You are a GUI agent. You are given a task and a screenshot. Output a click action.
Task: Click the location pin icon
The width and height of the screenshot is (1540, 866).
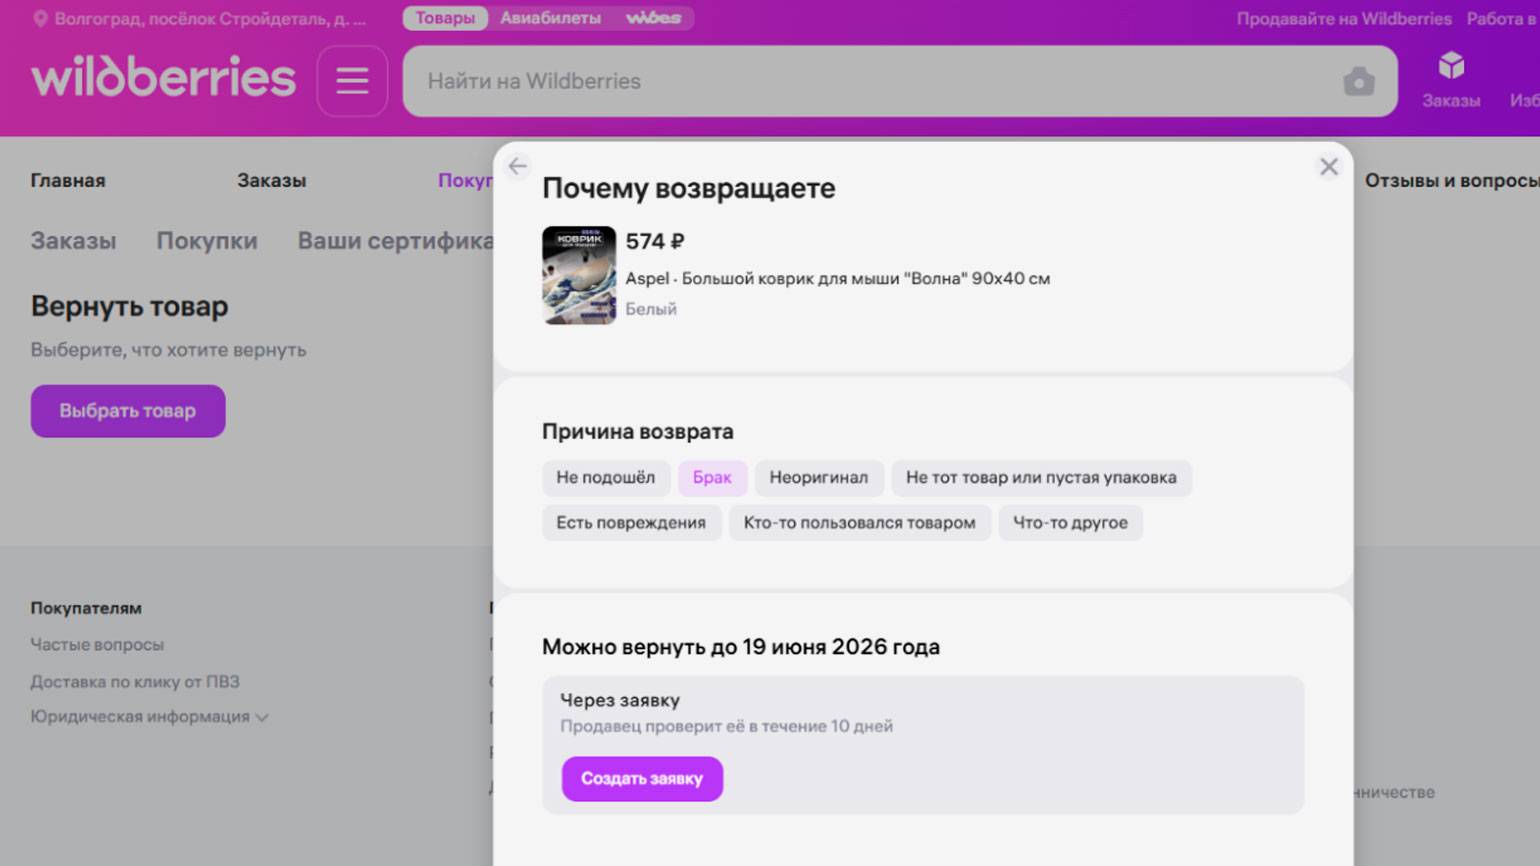40,19
